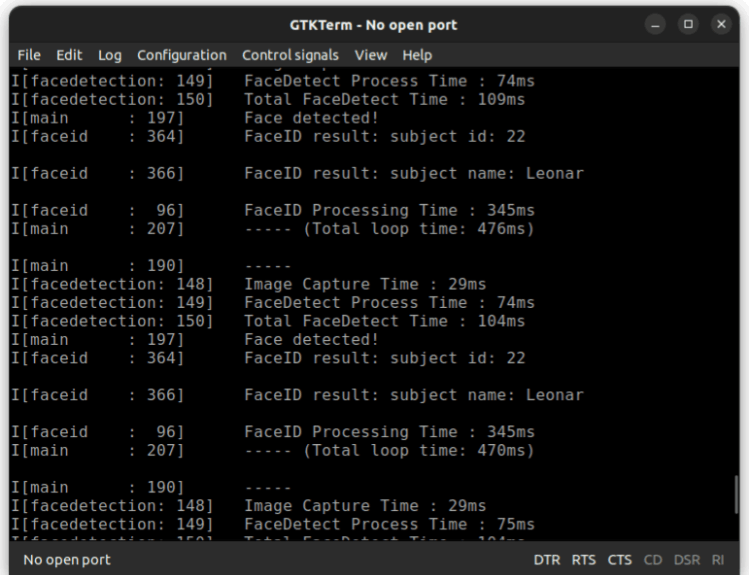Minimize the GTKTerm window
The image size is (750, 576).
[655, 24]
